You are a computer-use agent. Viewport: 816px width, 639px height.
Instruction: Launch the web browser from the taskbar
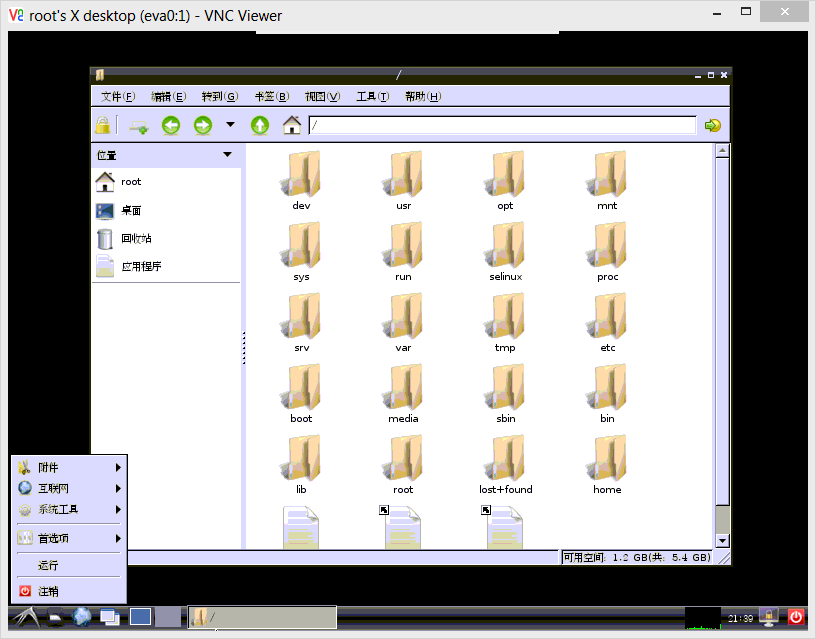(x=82, y=617)
